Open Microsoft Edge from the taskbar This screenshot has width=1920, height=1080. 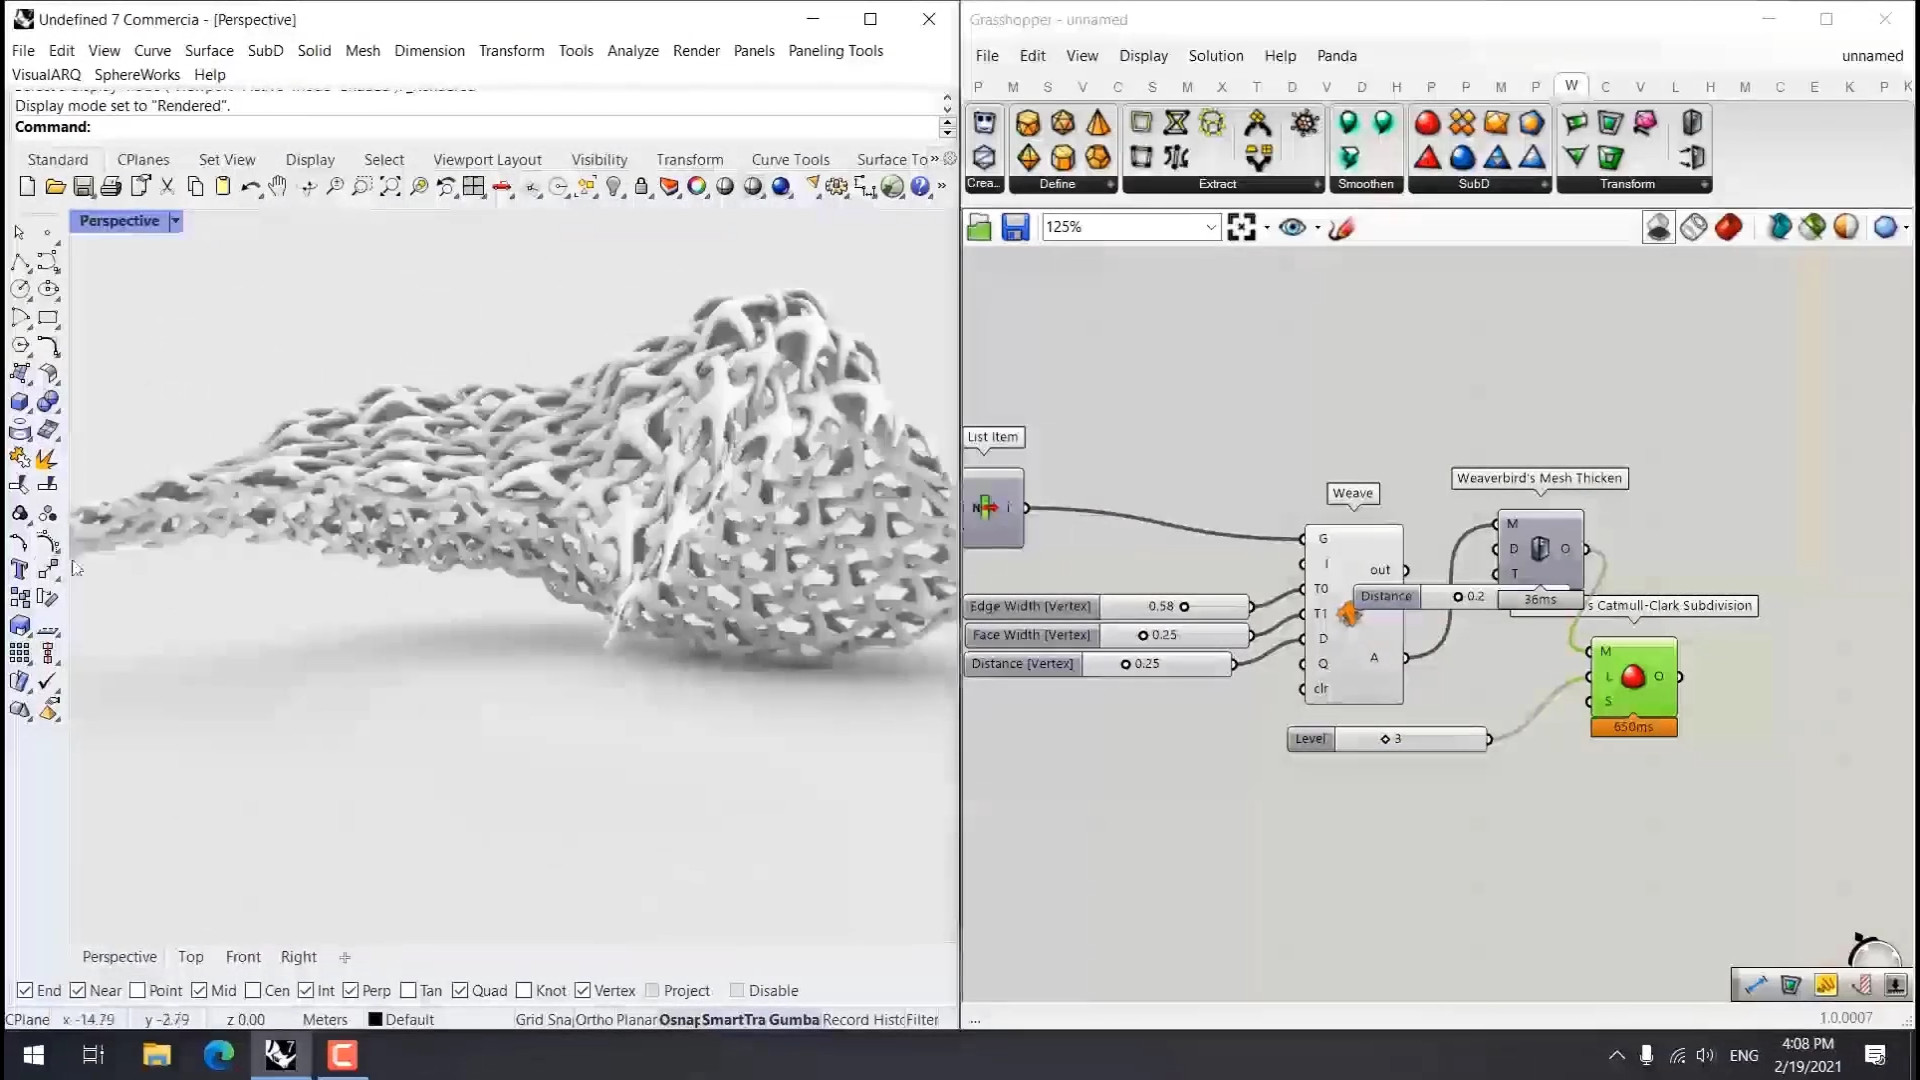(218, 1055)
